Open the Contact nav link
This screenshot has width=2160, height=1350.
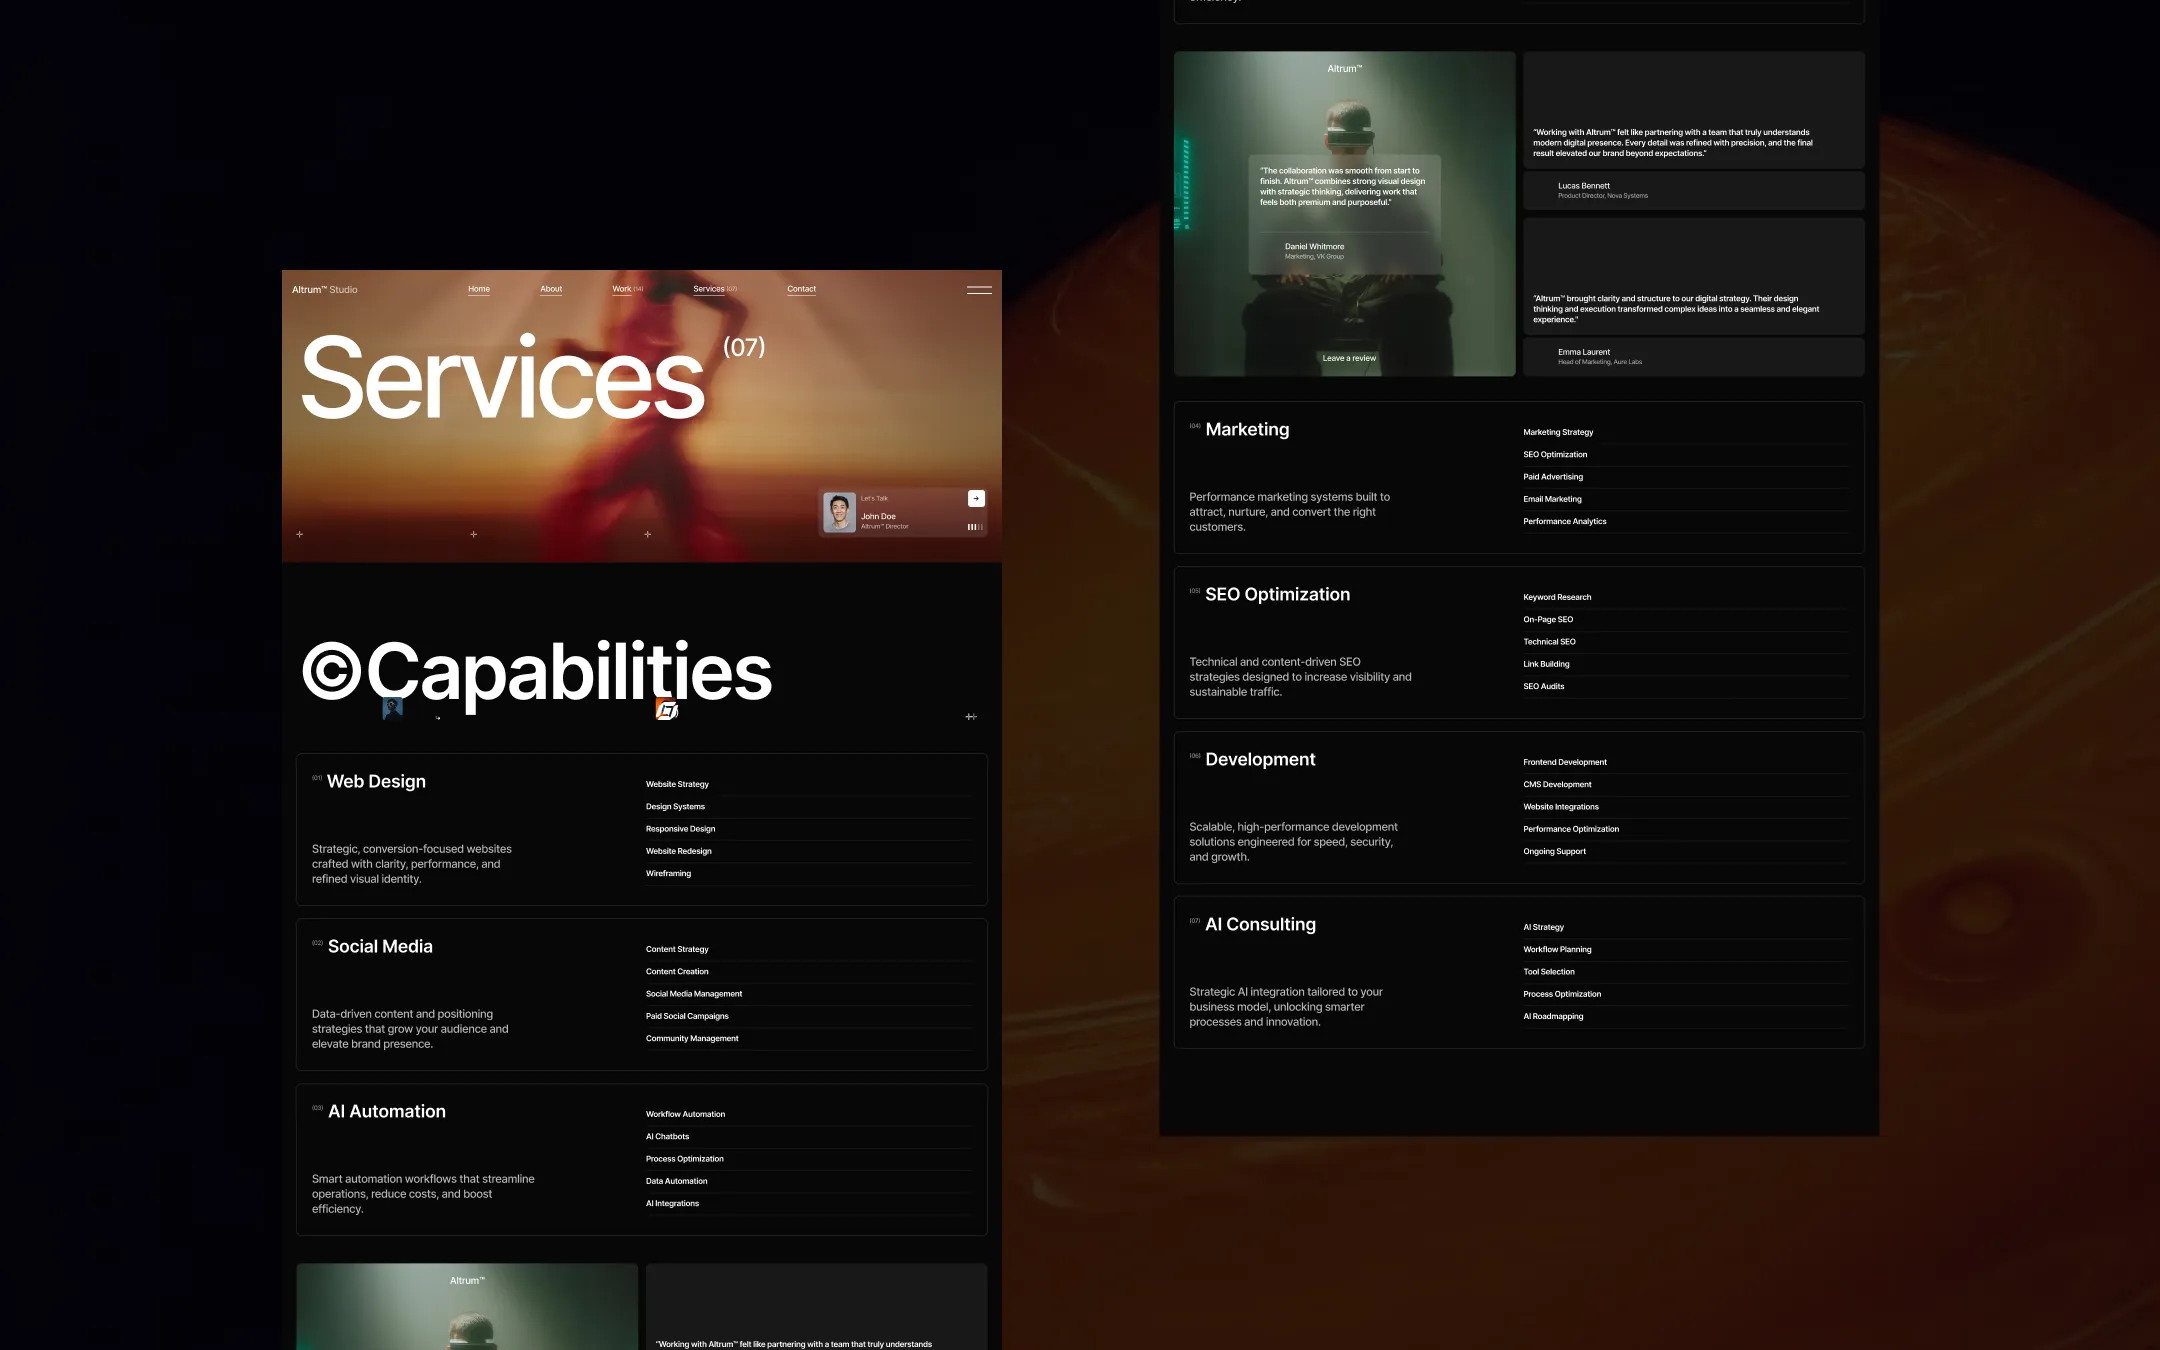tap(801, 289)
